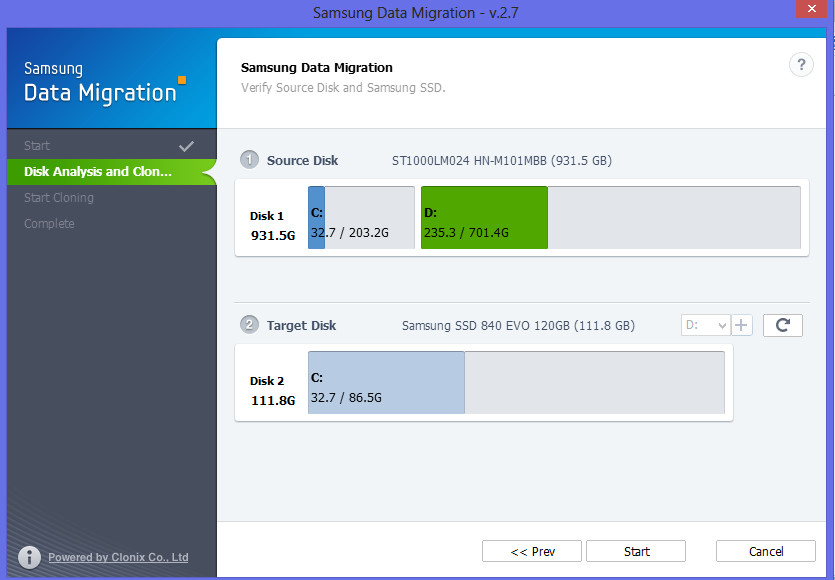This screenshot has height=580, width=835.
Task: Click the checkmark on the Start step
Action: [x=186, y=145]
